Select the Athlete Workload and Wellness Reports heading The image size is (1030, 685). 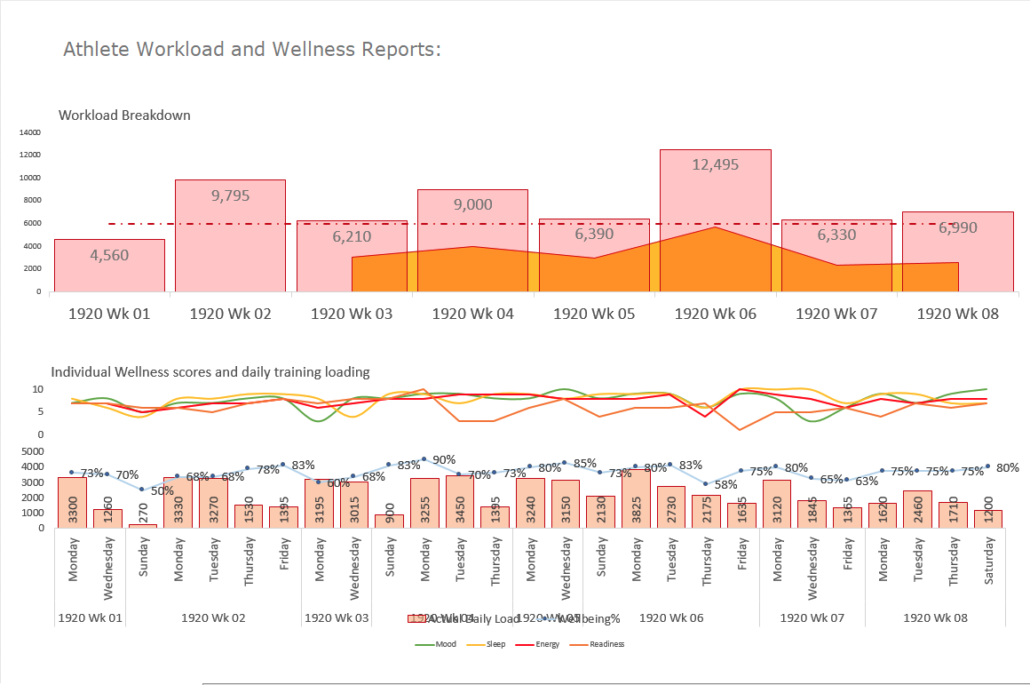[251, 49]
